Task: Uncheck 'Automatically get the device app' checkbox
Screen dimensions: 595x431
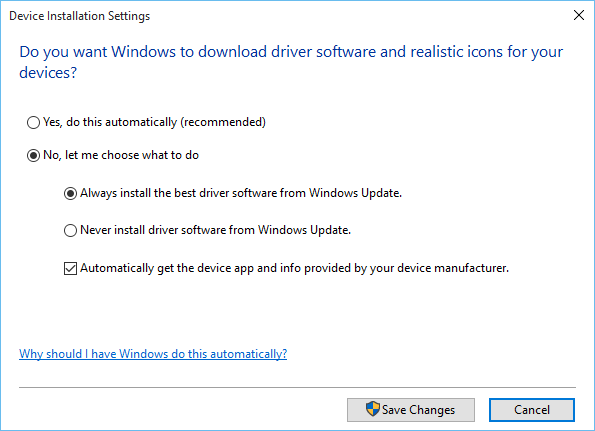Action: 70,268
